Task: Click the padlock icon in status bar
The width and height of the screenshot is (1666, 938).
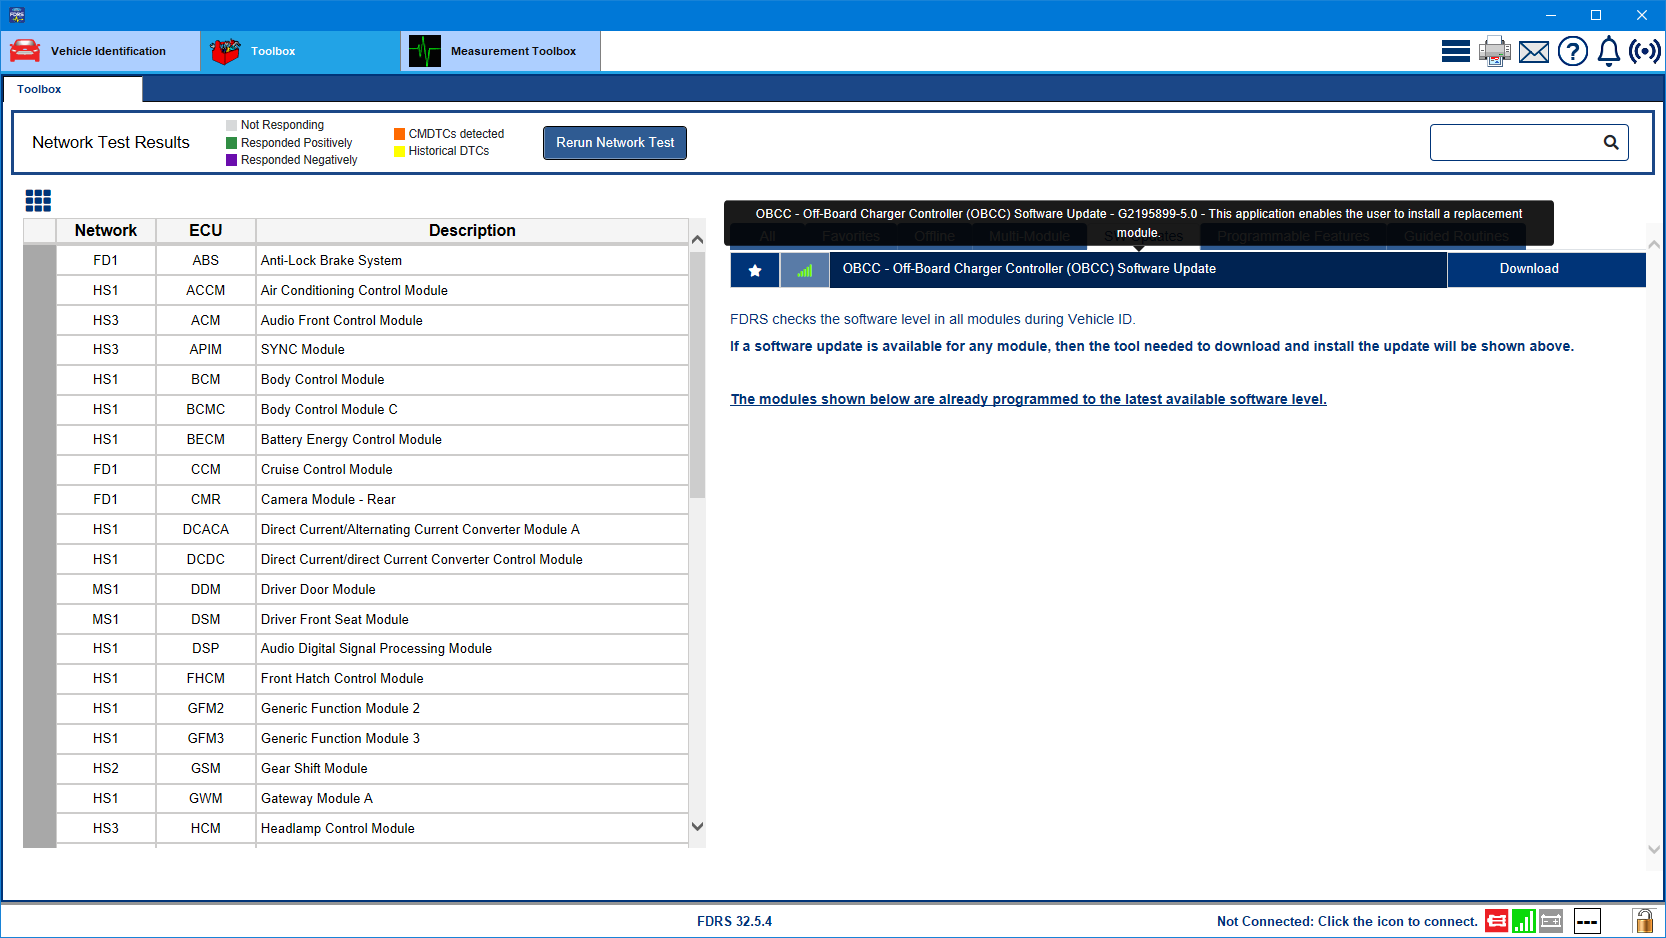Action: pyautogui.click(x=1642, y=920)
